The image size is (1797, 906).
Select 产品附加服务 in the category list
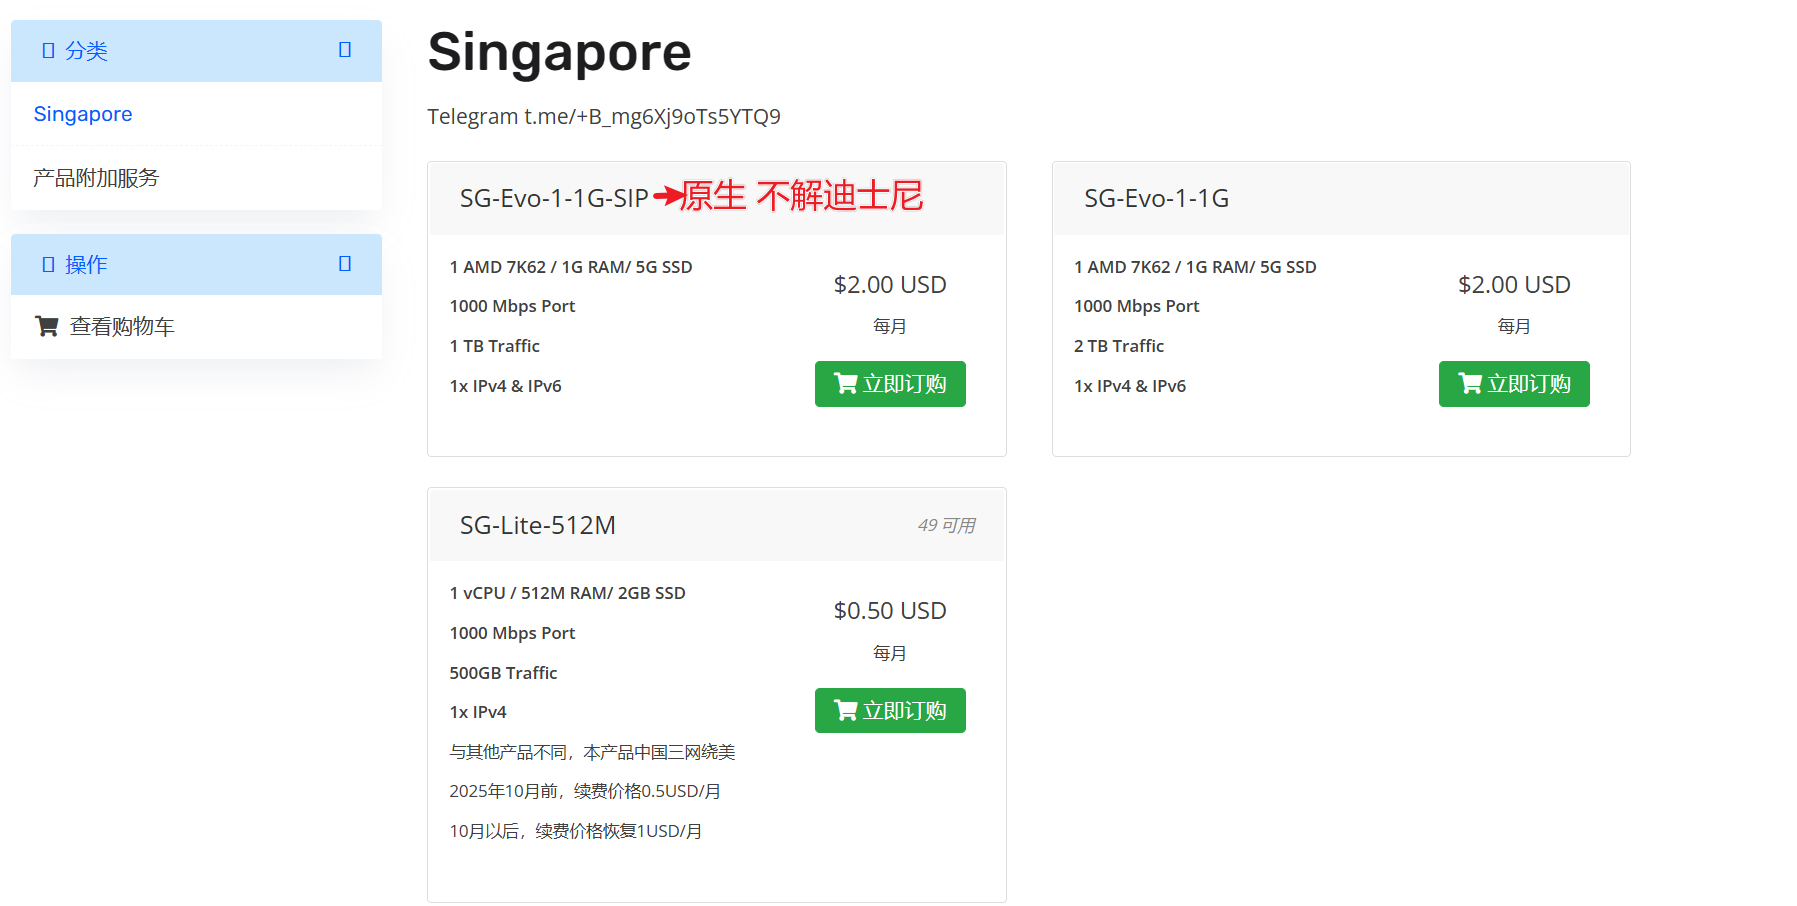[x=96, y=178]
